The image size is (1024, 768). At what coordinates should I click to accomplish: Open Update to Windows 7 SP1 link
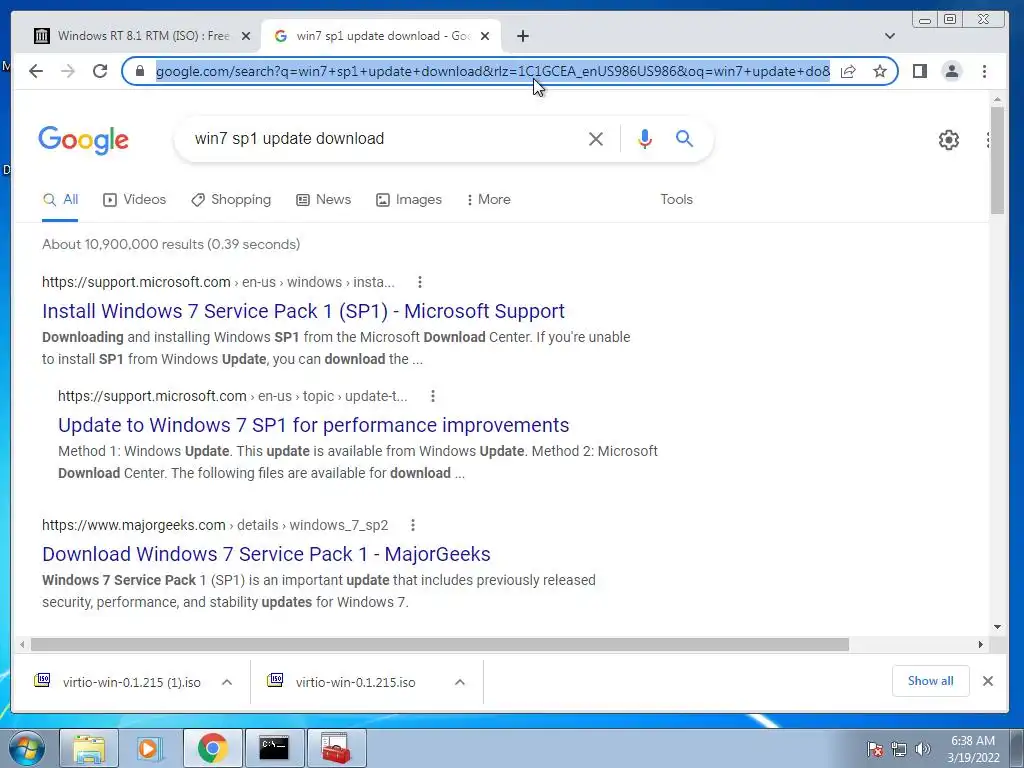coord(313,424)
